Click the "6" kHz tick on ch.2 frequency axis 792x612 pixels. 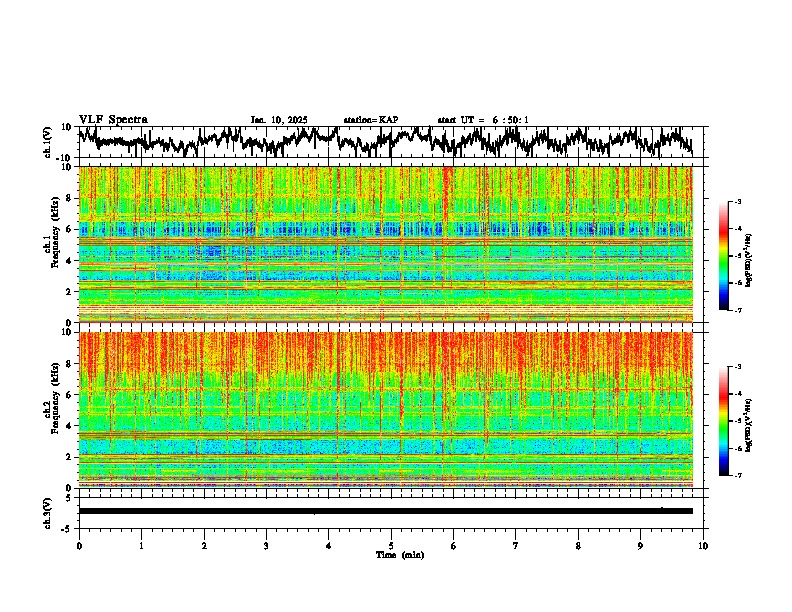click(x=70, y=395)
